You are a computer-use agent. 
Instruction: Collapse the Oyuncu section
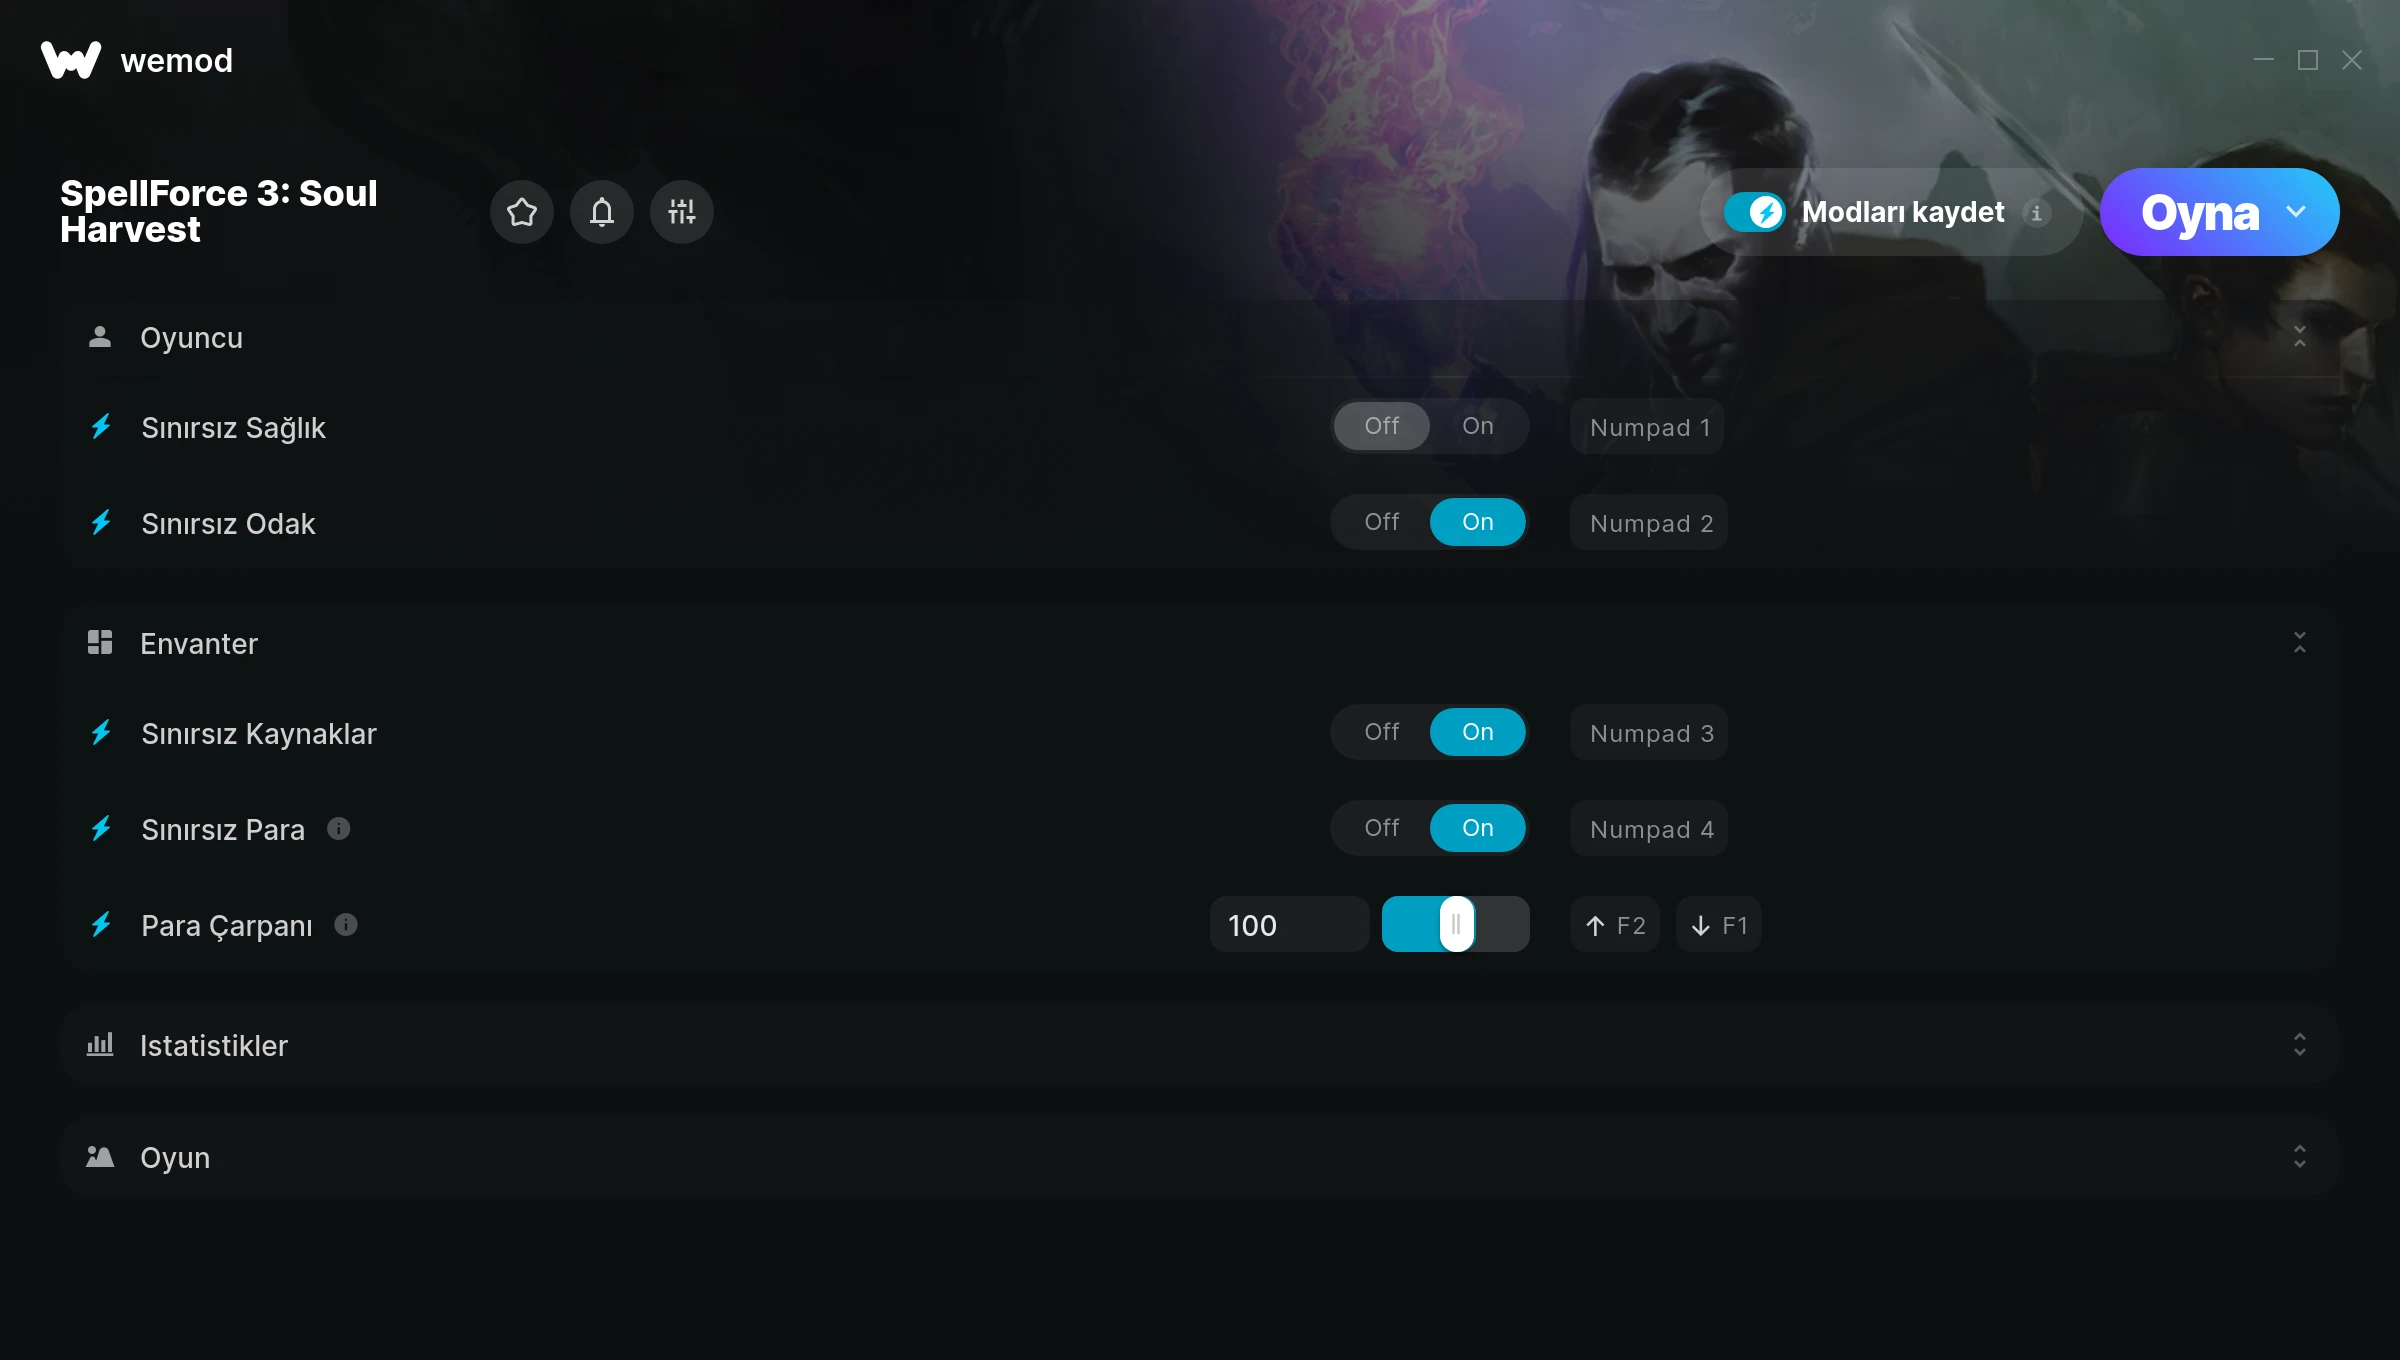(x=2299, y=337)
